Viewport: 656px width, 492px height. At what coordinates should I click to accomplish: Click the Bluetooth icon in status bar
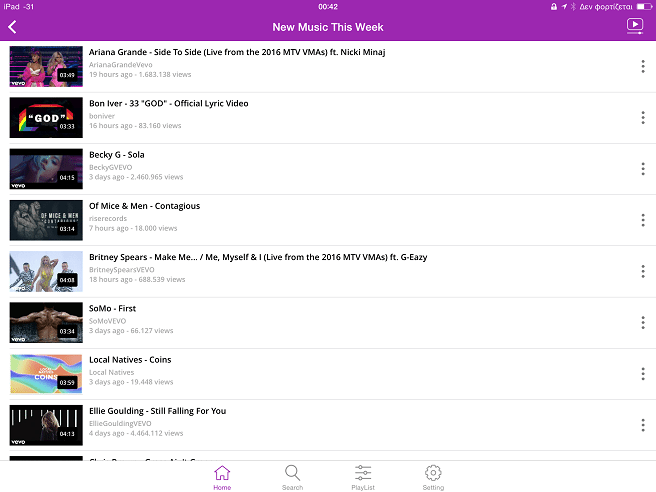pos(573,7)
